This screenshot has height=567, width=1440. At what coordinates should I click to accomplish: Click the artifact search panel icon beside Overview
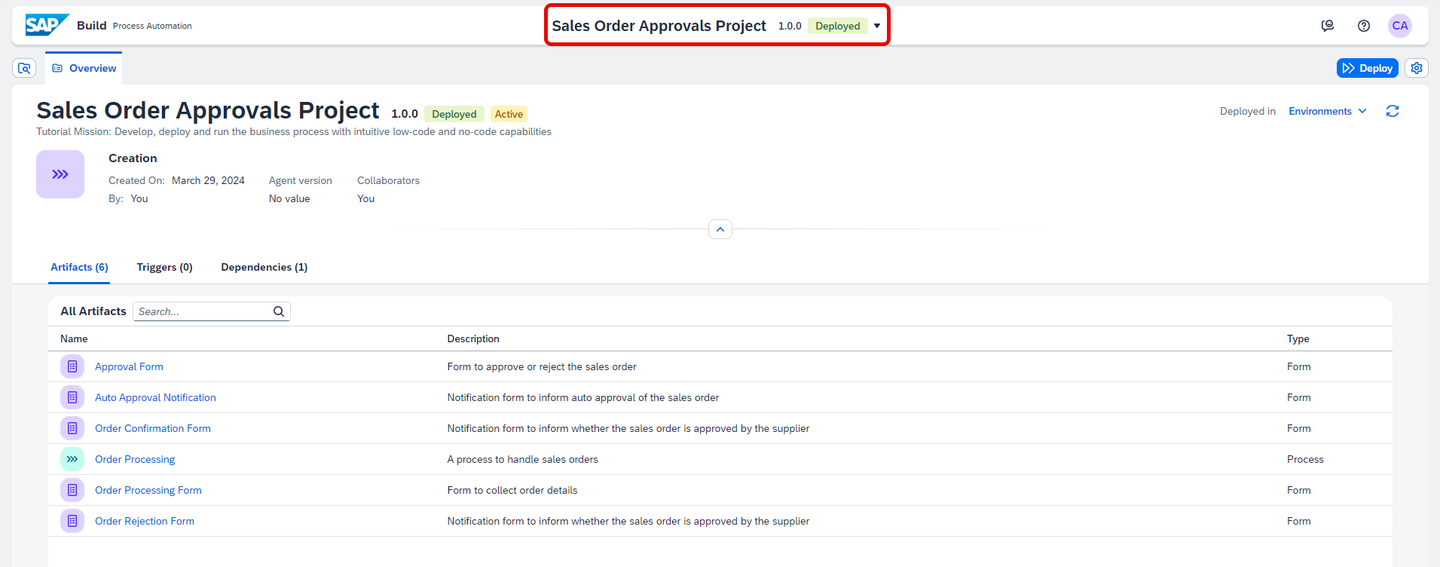25,68
